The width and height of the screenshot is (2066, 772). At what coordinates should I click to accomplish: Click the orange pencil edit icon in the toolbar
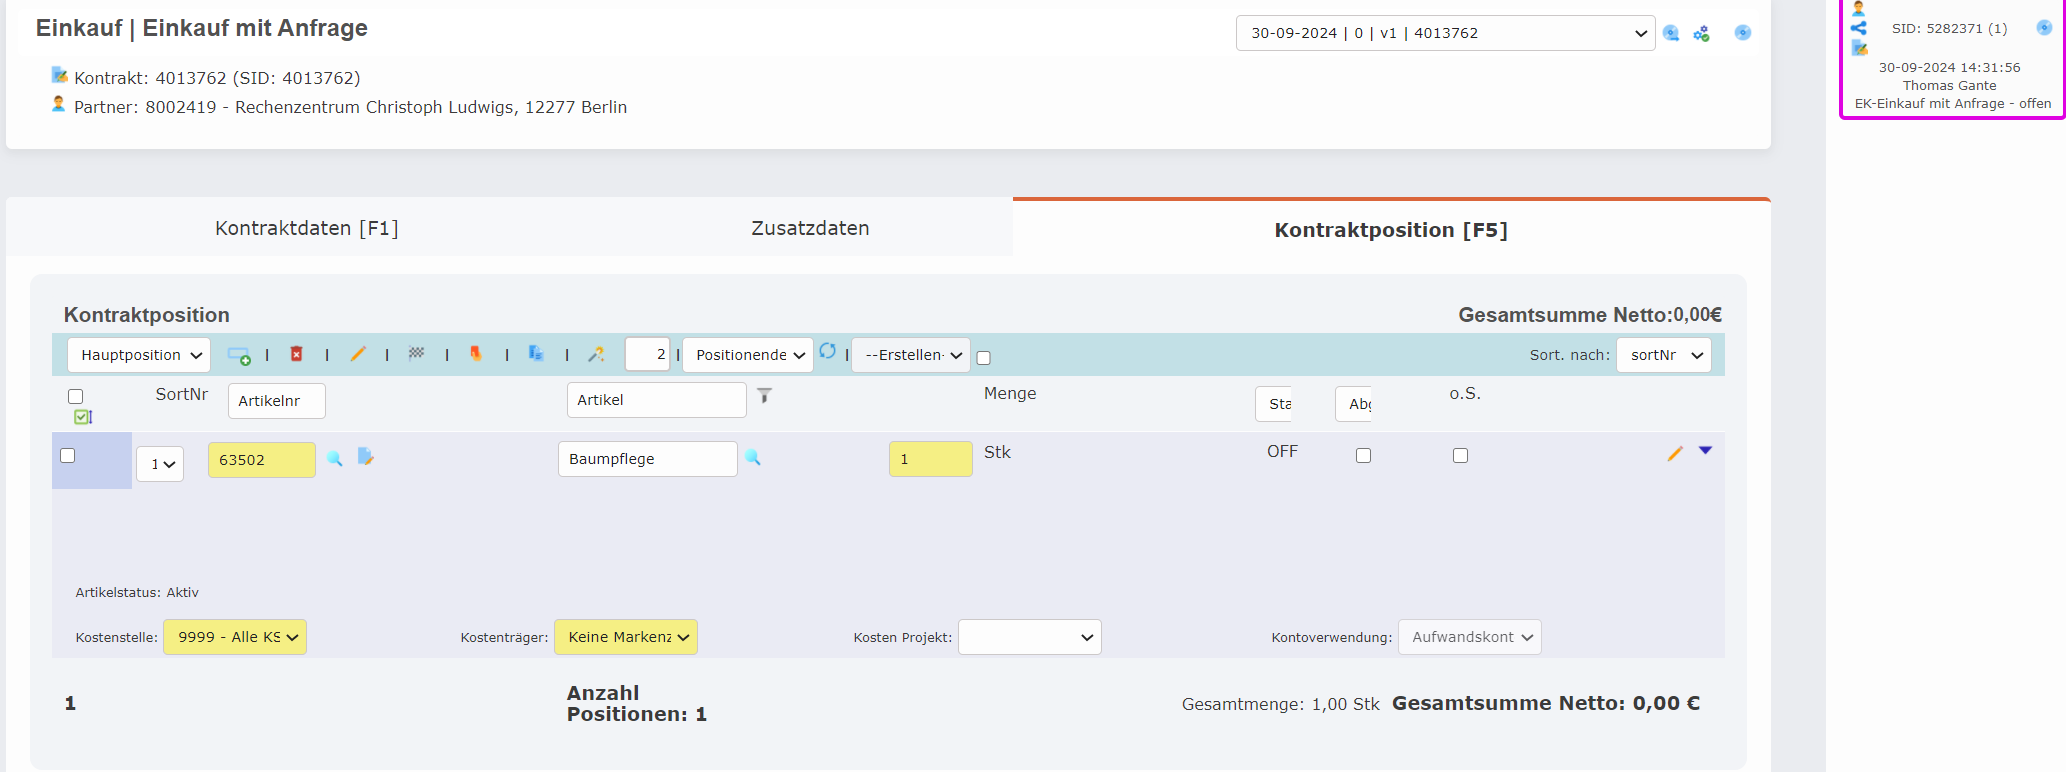(x=357, y=354)
